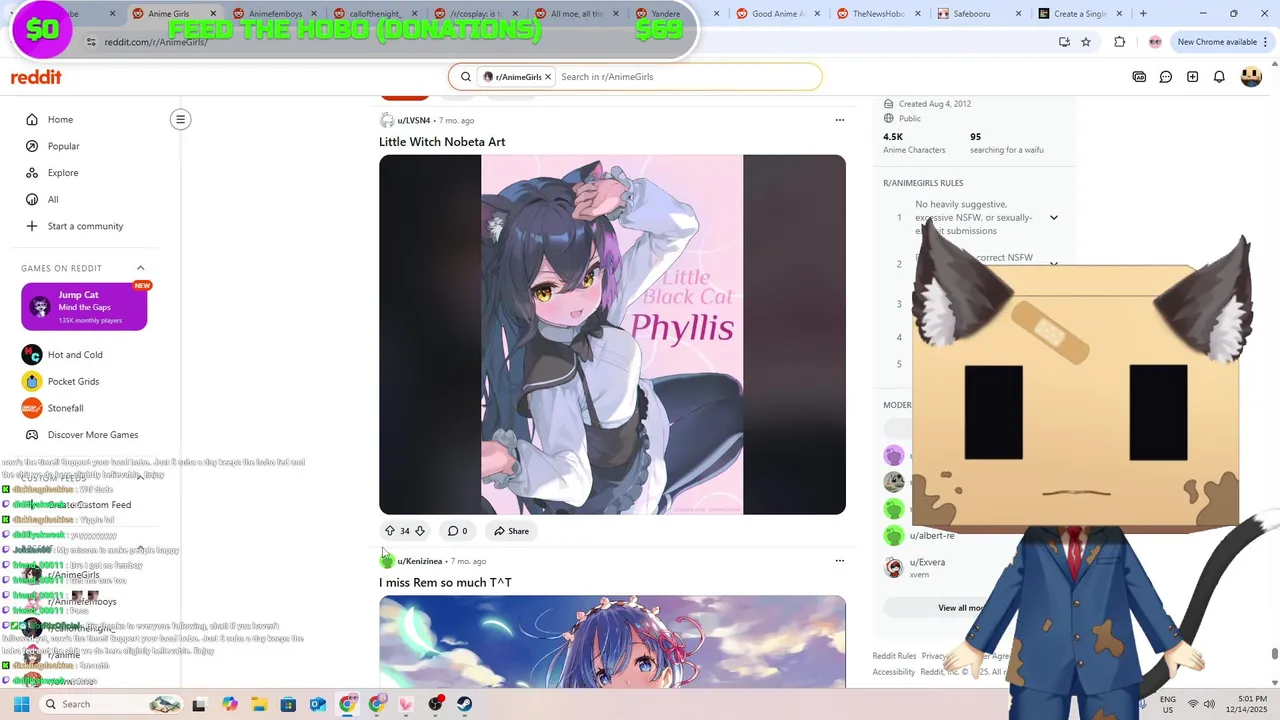This screenshot has height=720, width=1280.
Task: Launch the Jump Cat game
Action: pos(84,307)
